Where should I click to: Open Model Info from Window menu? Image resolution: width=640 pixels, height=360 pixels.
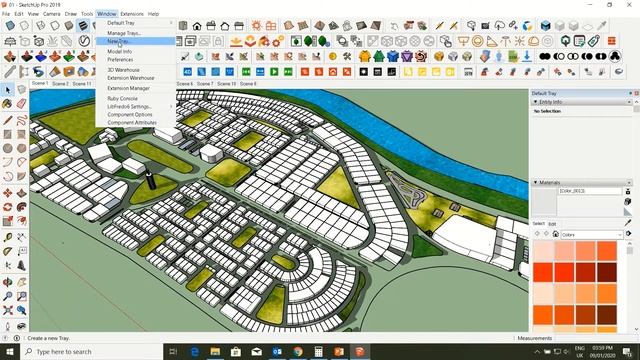click(136, 51)
